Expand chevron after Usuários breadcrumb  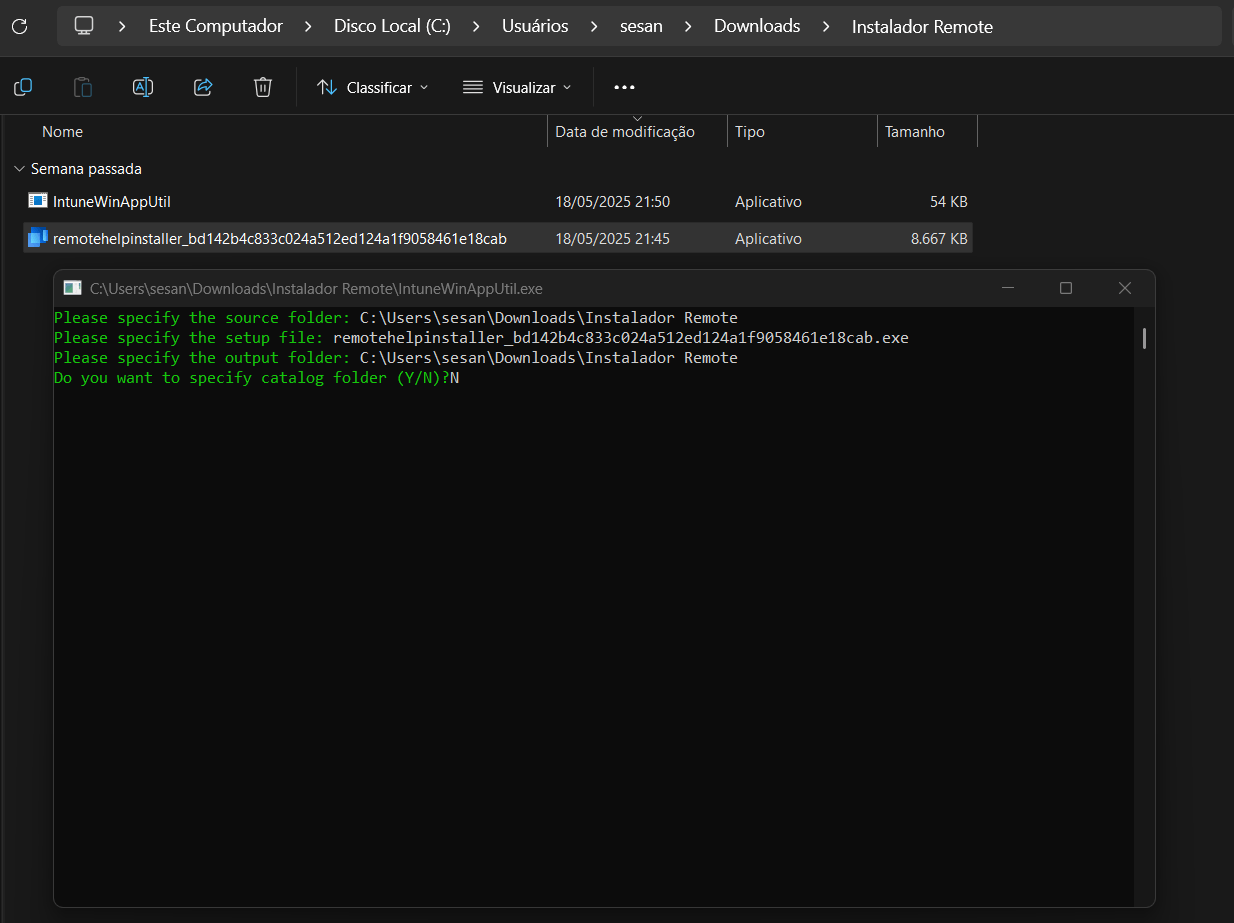click(x=594, y=27)
